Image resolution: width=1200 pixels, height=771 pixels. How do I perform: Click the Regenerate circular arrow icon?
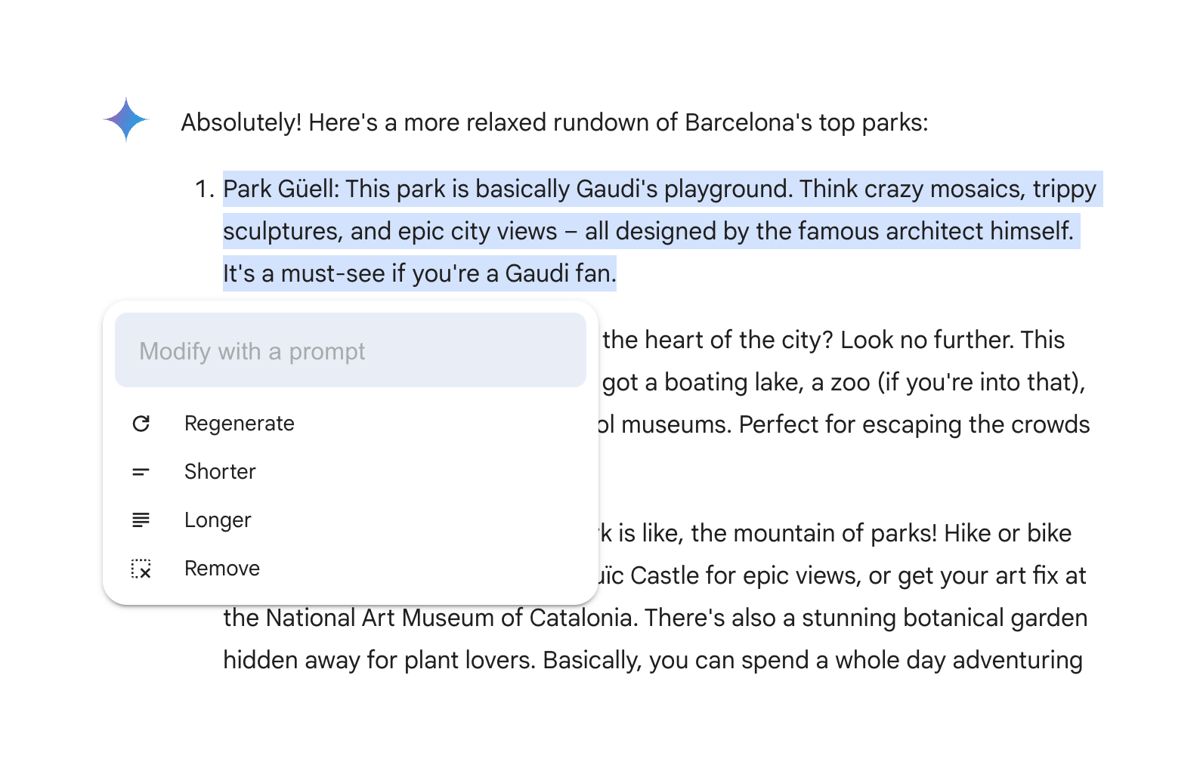tap(141, 424)
